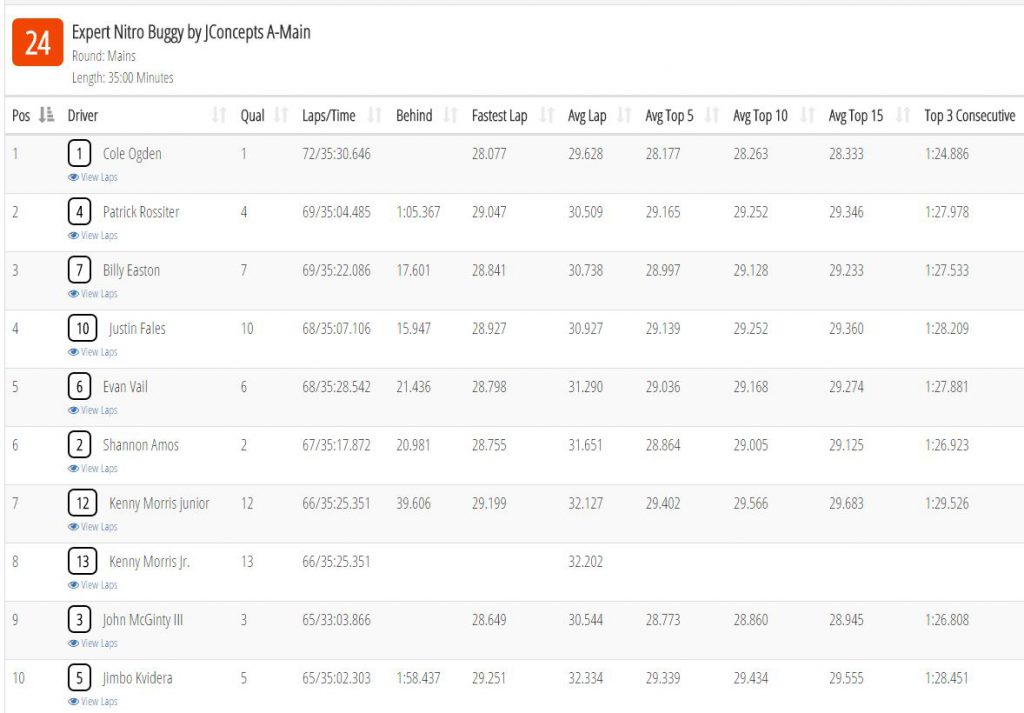
Task: Click John McGinty III's laps/time 65/33:03.866
Action: (x=336, y=620)
